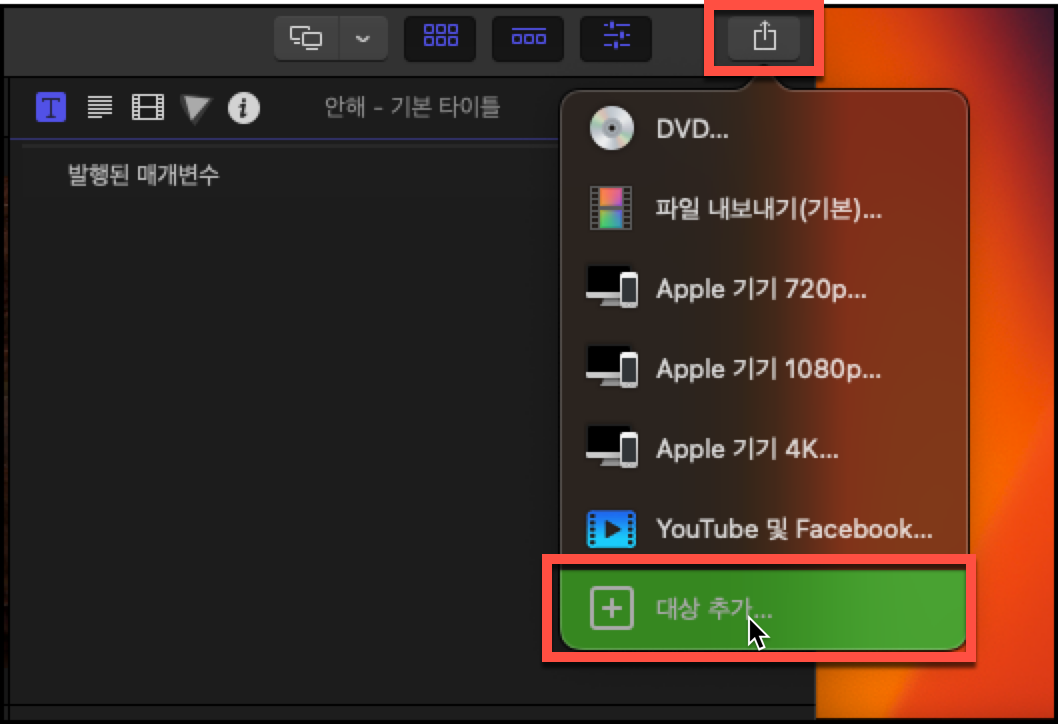This screenshot has height=724, width=1058.
Task: Open the info (i) inspector icon
Action: (245, 107)
